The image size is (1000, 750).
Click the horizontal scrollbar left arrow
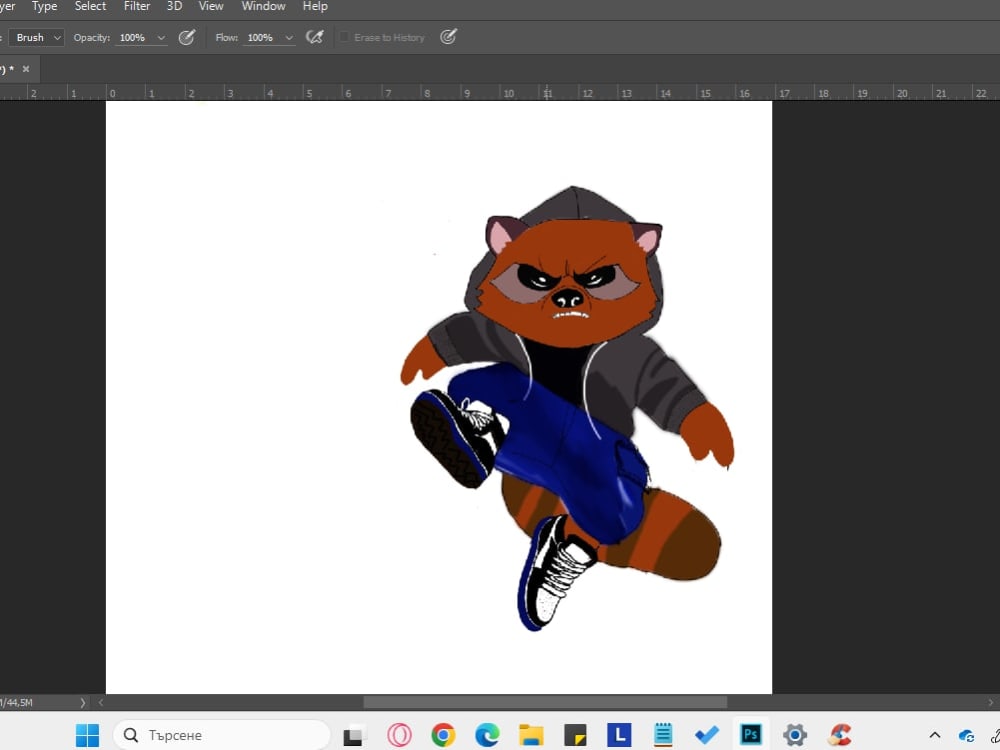pos(101,702)
